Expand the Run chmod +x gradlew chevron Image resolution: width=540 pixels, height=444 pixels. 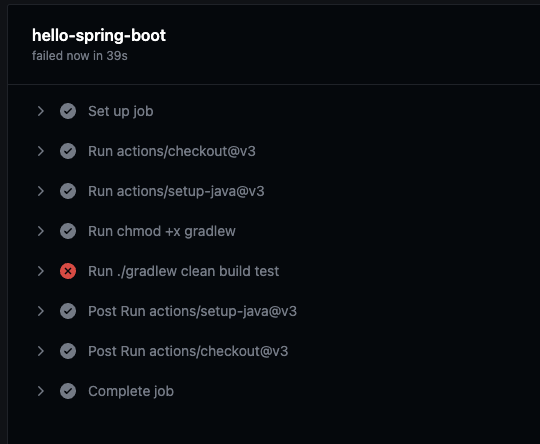coord(41,231)
